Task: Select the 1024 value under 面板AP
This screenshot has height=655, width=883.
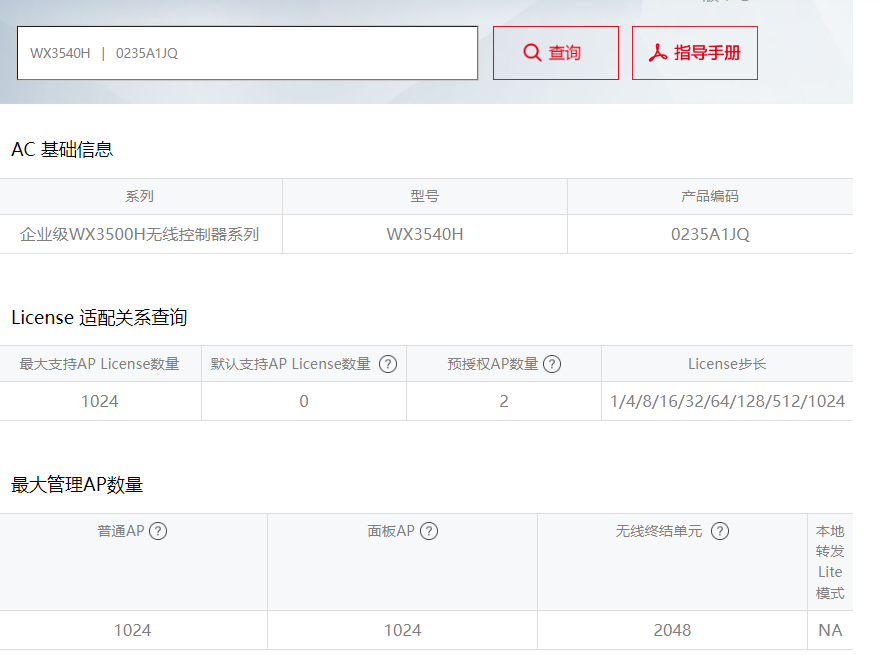Action: (x=403, y=630)
